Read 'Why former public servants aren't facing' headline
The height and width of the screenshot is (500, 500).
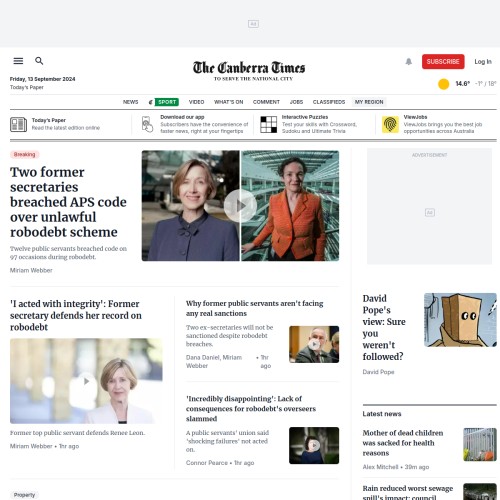click(x=254, y=308)
